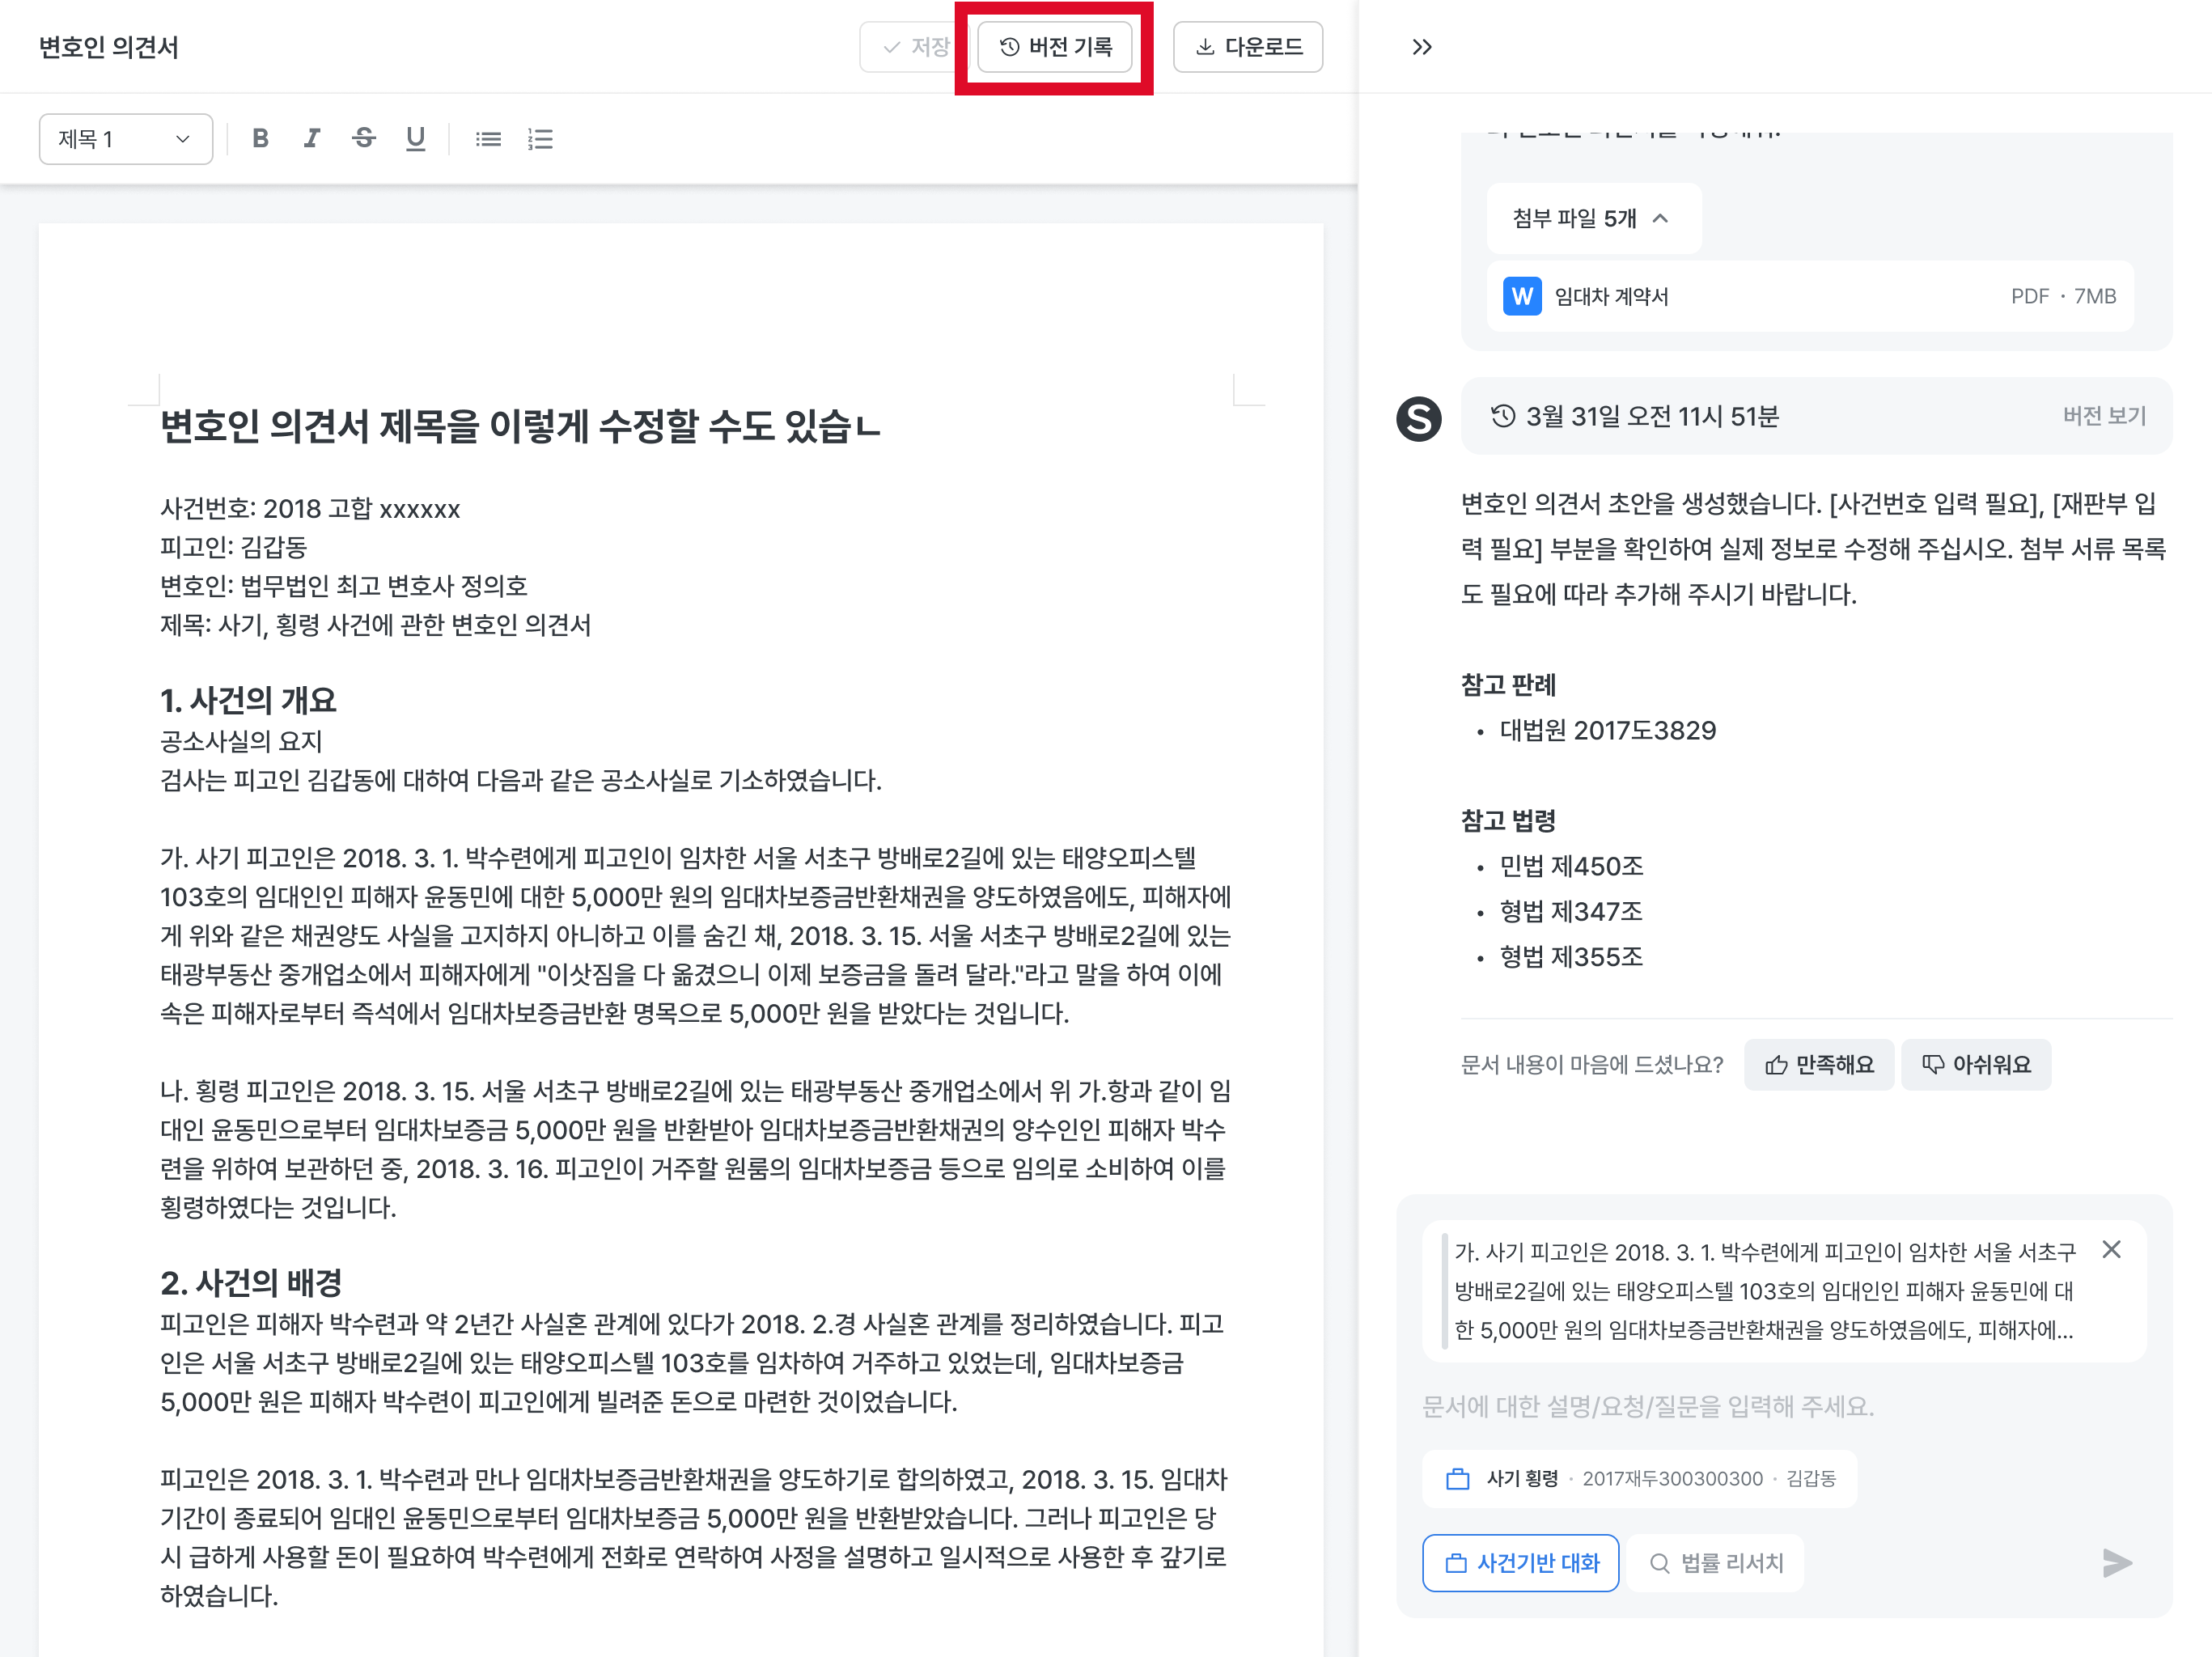Open 버전 기록 history
The height and width of the screenshot is (1657, 2212).
click(x=1055, y=47)
